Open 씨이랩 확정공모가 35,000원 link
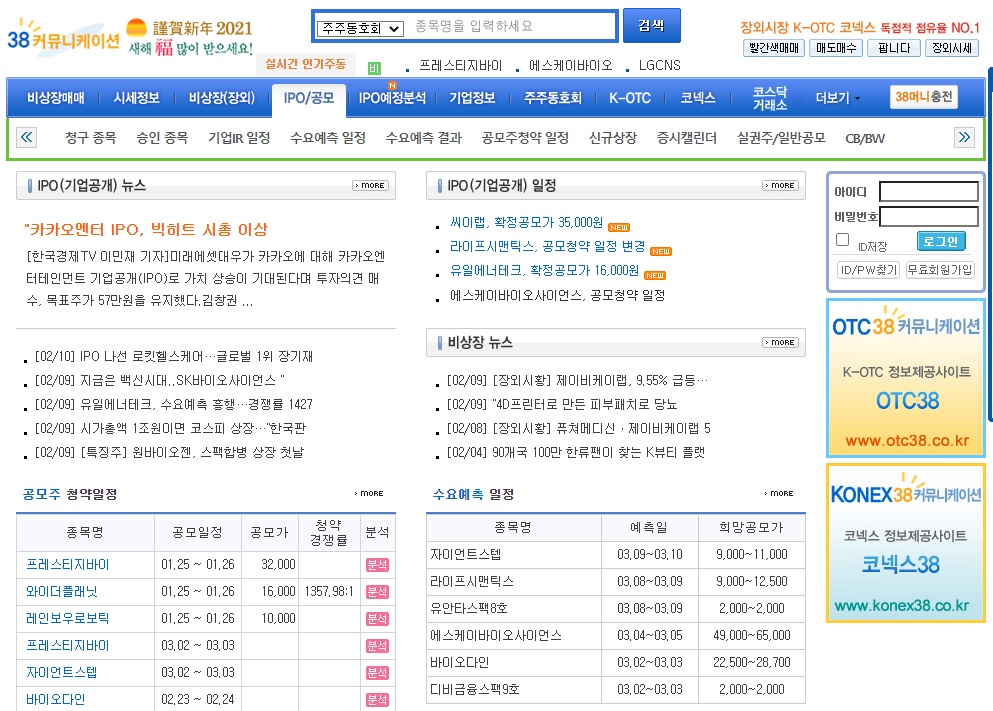 pyautogui.click(x=526, y=223)
